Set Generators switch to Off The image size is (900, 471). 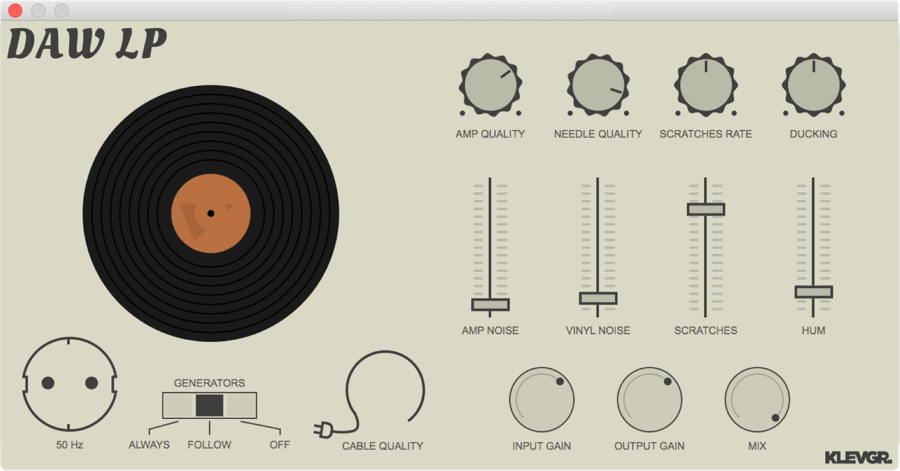click(x=242, y=405)
